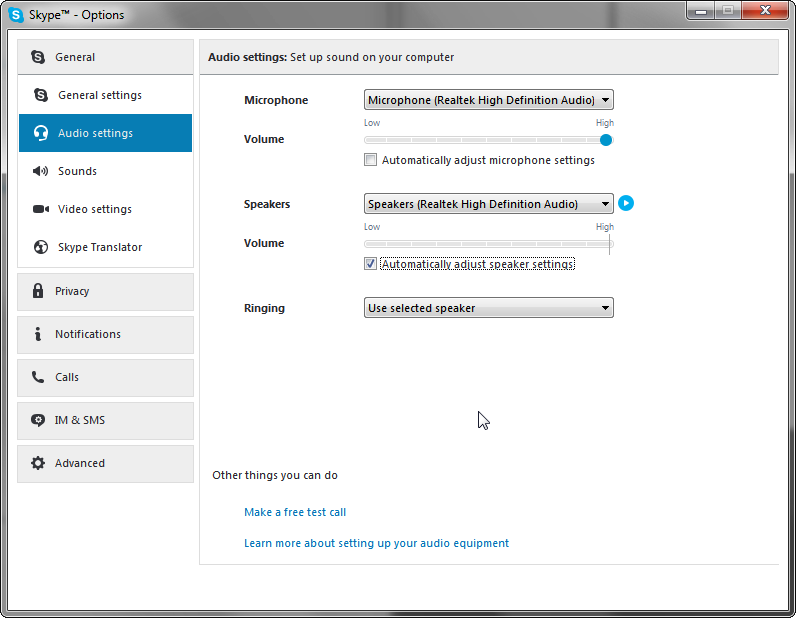The height and width of the screenshot is (618, 796).
Task: Click the Speakers label text
Action: pos(267,204)
